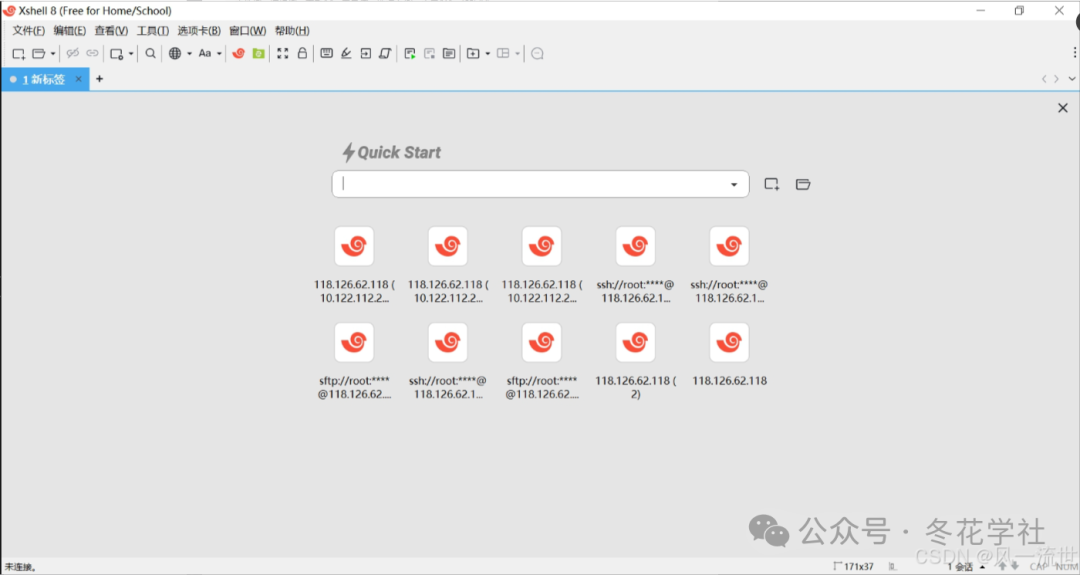Click the highlighter pen icon
The height and width of the screenshot is (575, 1080).
346,54
